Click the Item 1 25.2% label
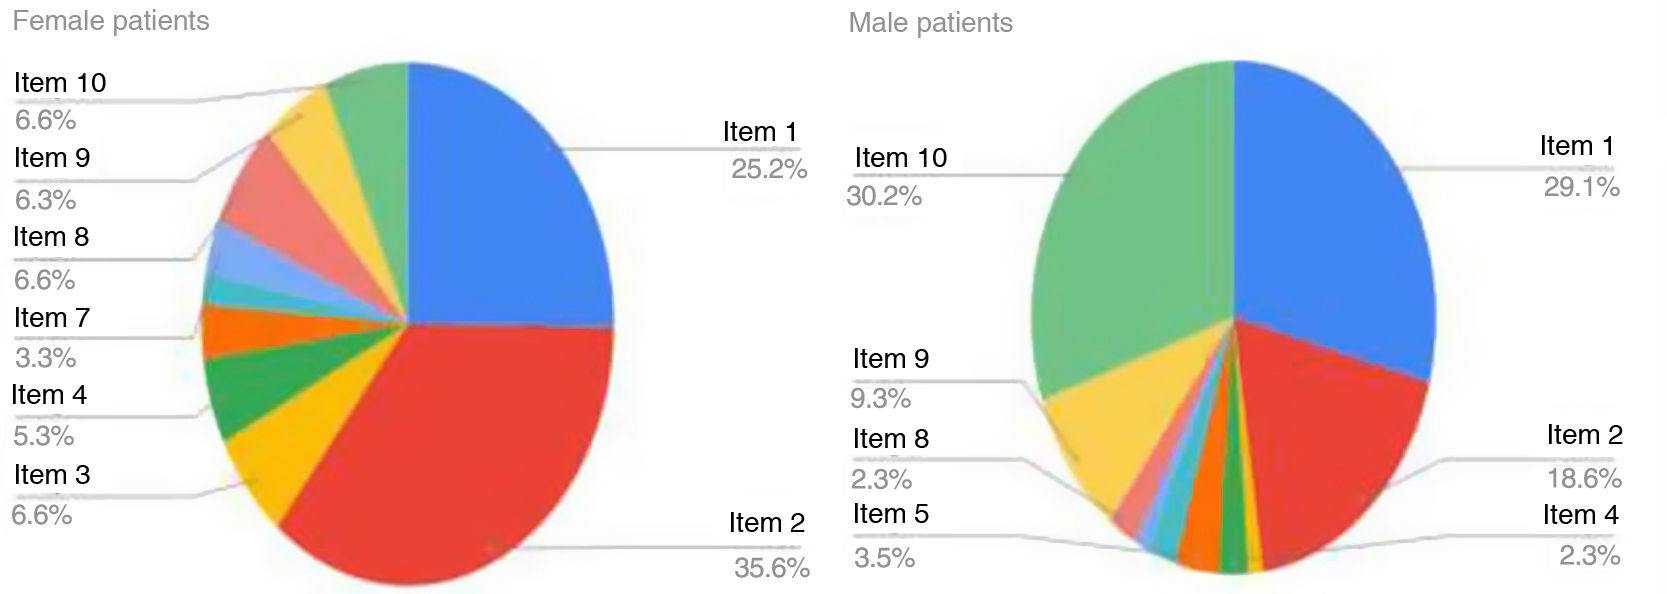This screenshot has height=594, width=1667. pyautogui.click(x=764, y=150)
